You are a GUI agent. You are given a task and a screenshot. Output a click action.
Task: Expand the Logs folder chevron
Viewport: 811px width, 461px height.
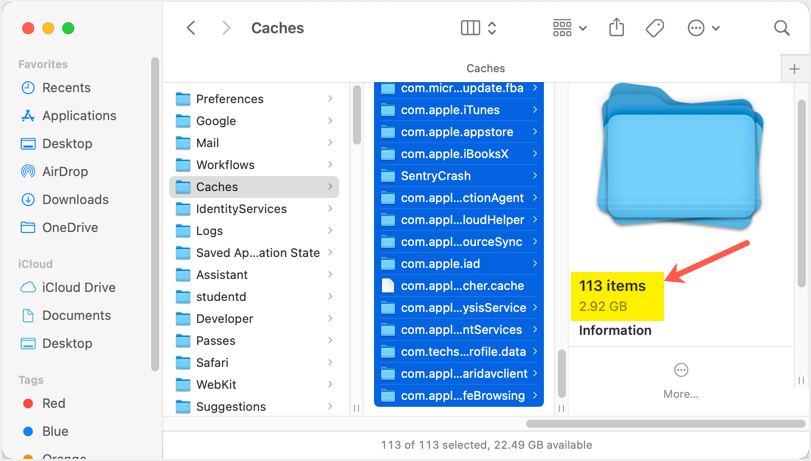point(330,231)
